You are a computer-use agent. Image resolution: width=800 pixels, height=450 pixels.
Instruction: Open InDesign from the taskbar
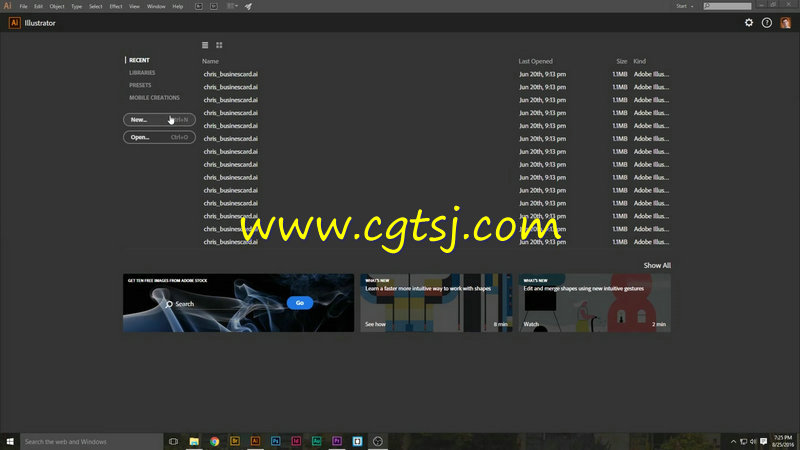296,441
